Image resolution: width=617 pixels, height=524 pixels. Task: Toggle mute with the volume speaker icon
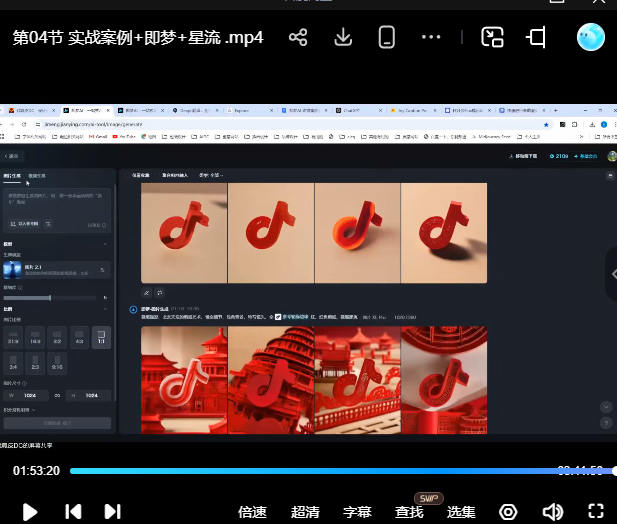point(553,511)
